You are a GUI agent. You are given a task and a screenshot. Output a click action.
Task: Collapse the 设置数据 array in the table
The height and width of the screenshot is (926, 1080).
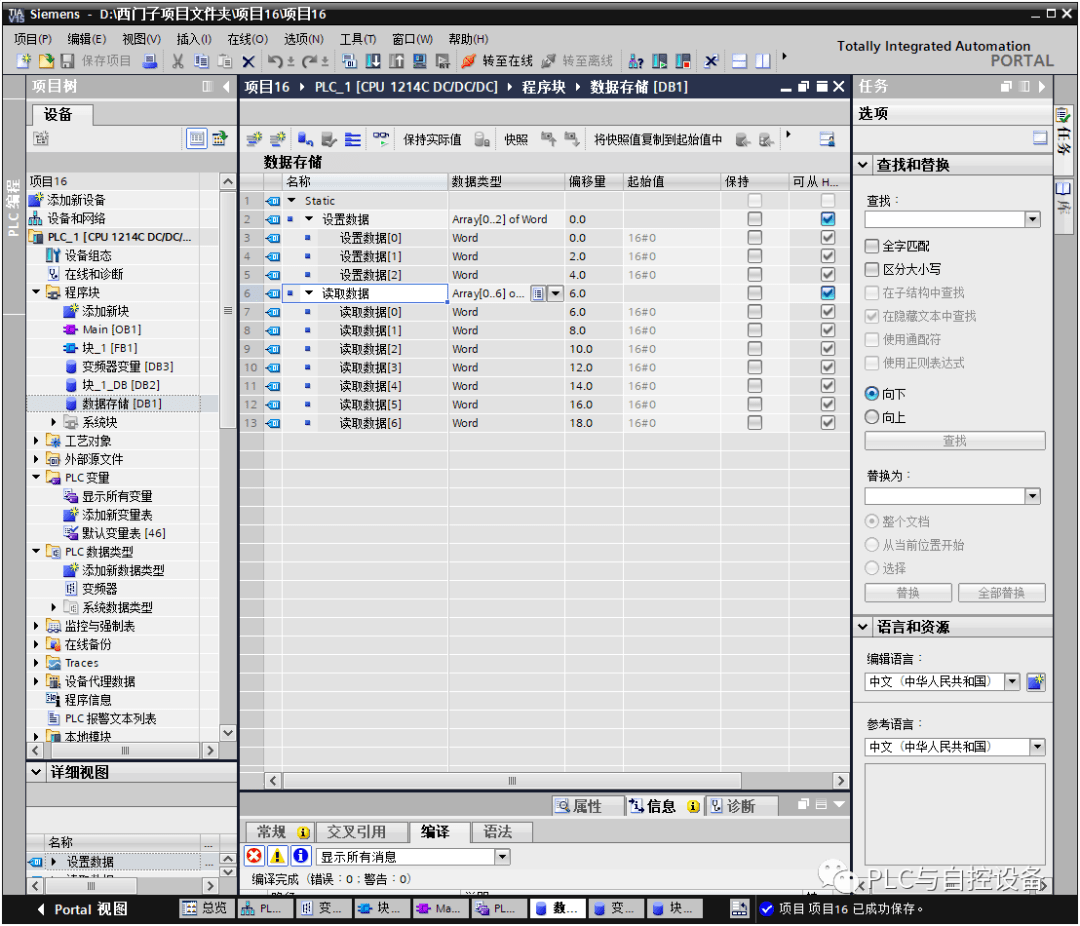click(309, 219)
